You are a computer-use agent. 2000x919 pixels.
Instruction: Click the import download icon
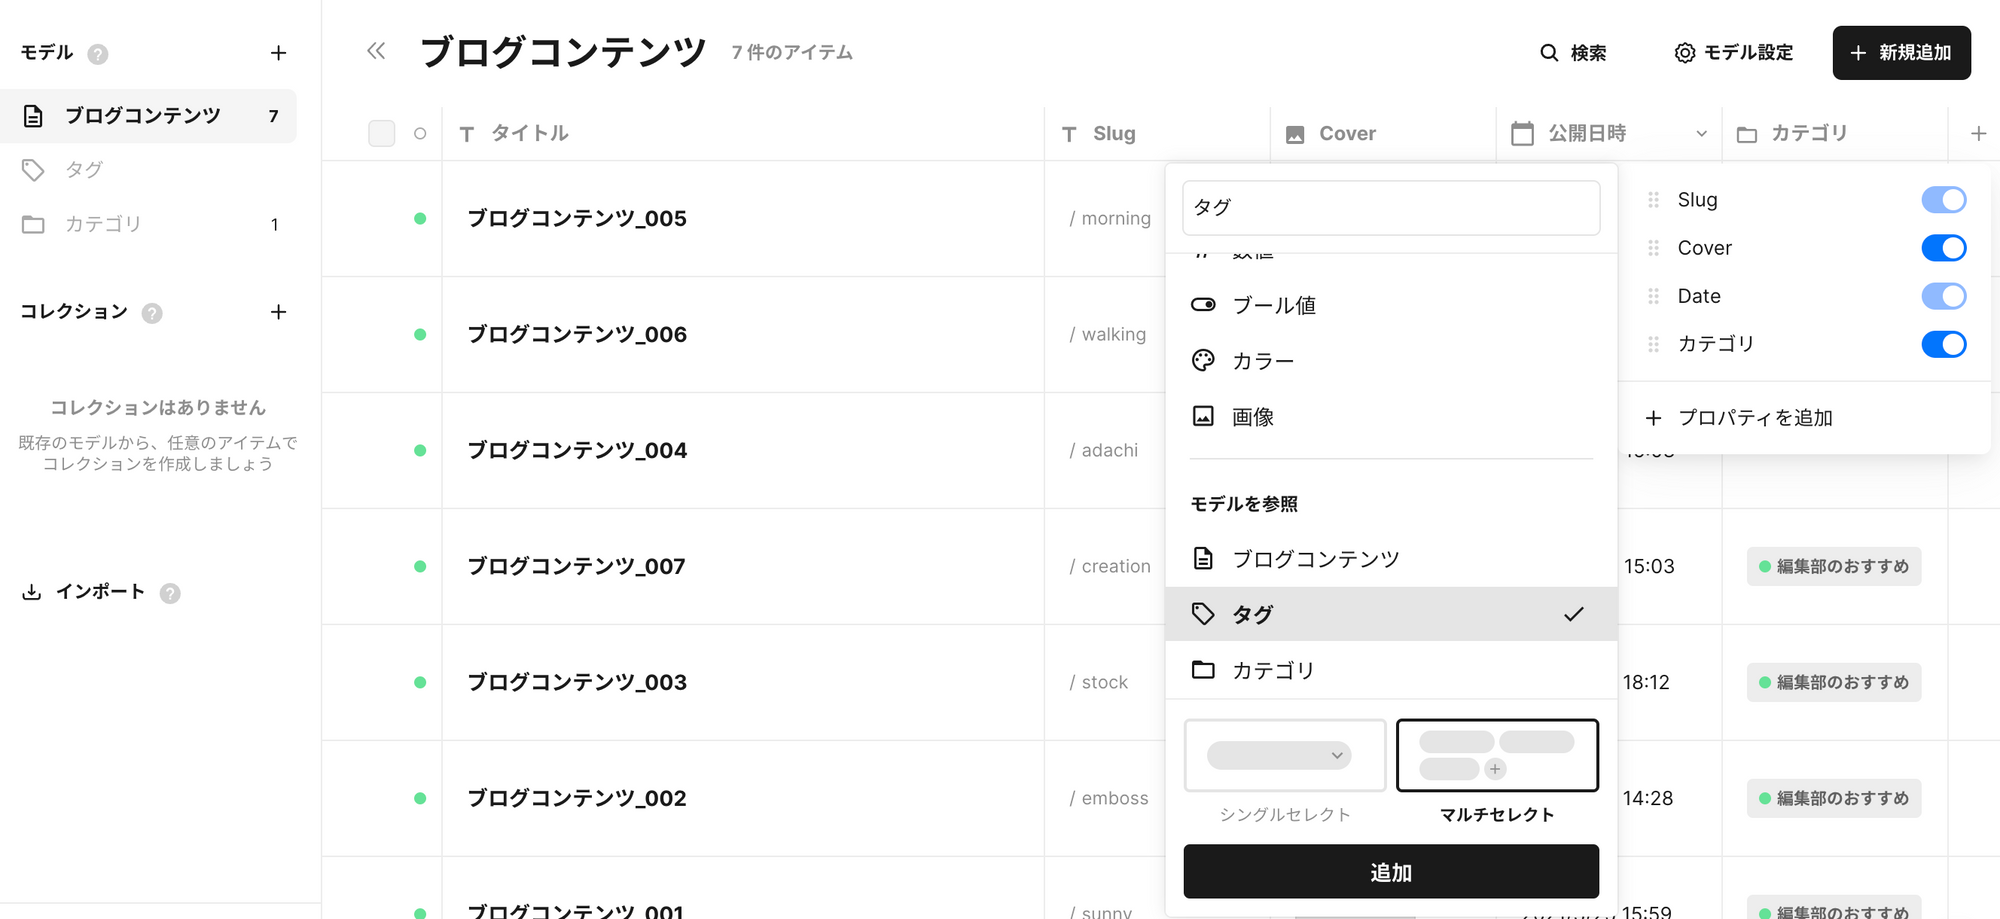point(32,592)
